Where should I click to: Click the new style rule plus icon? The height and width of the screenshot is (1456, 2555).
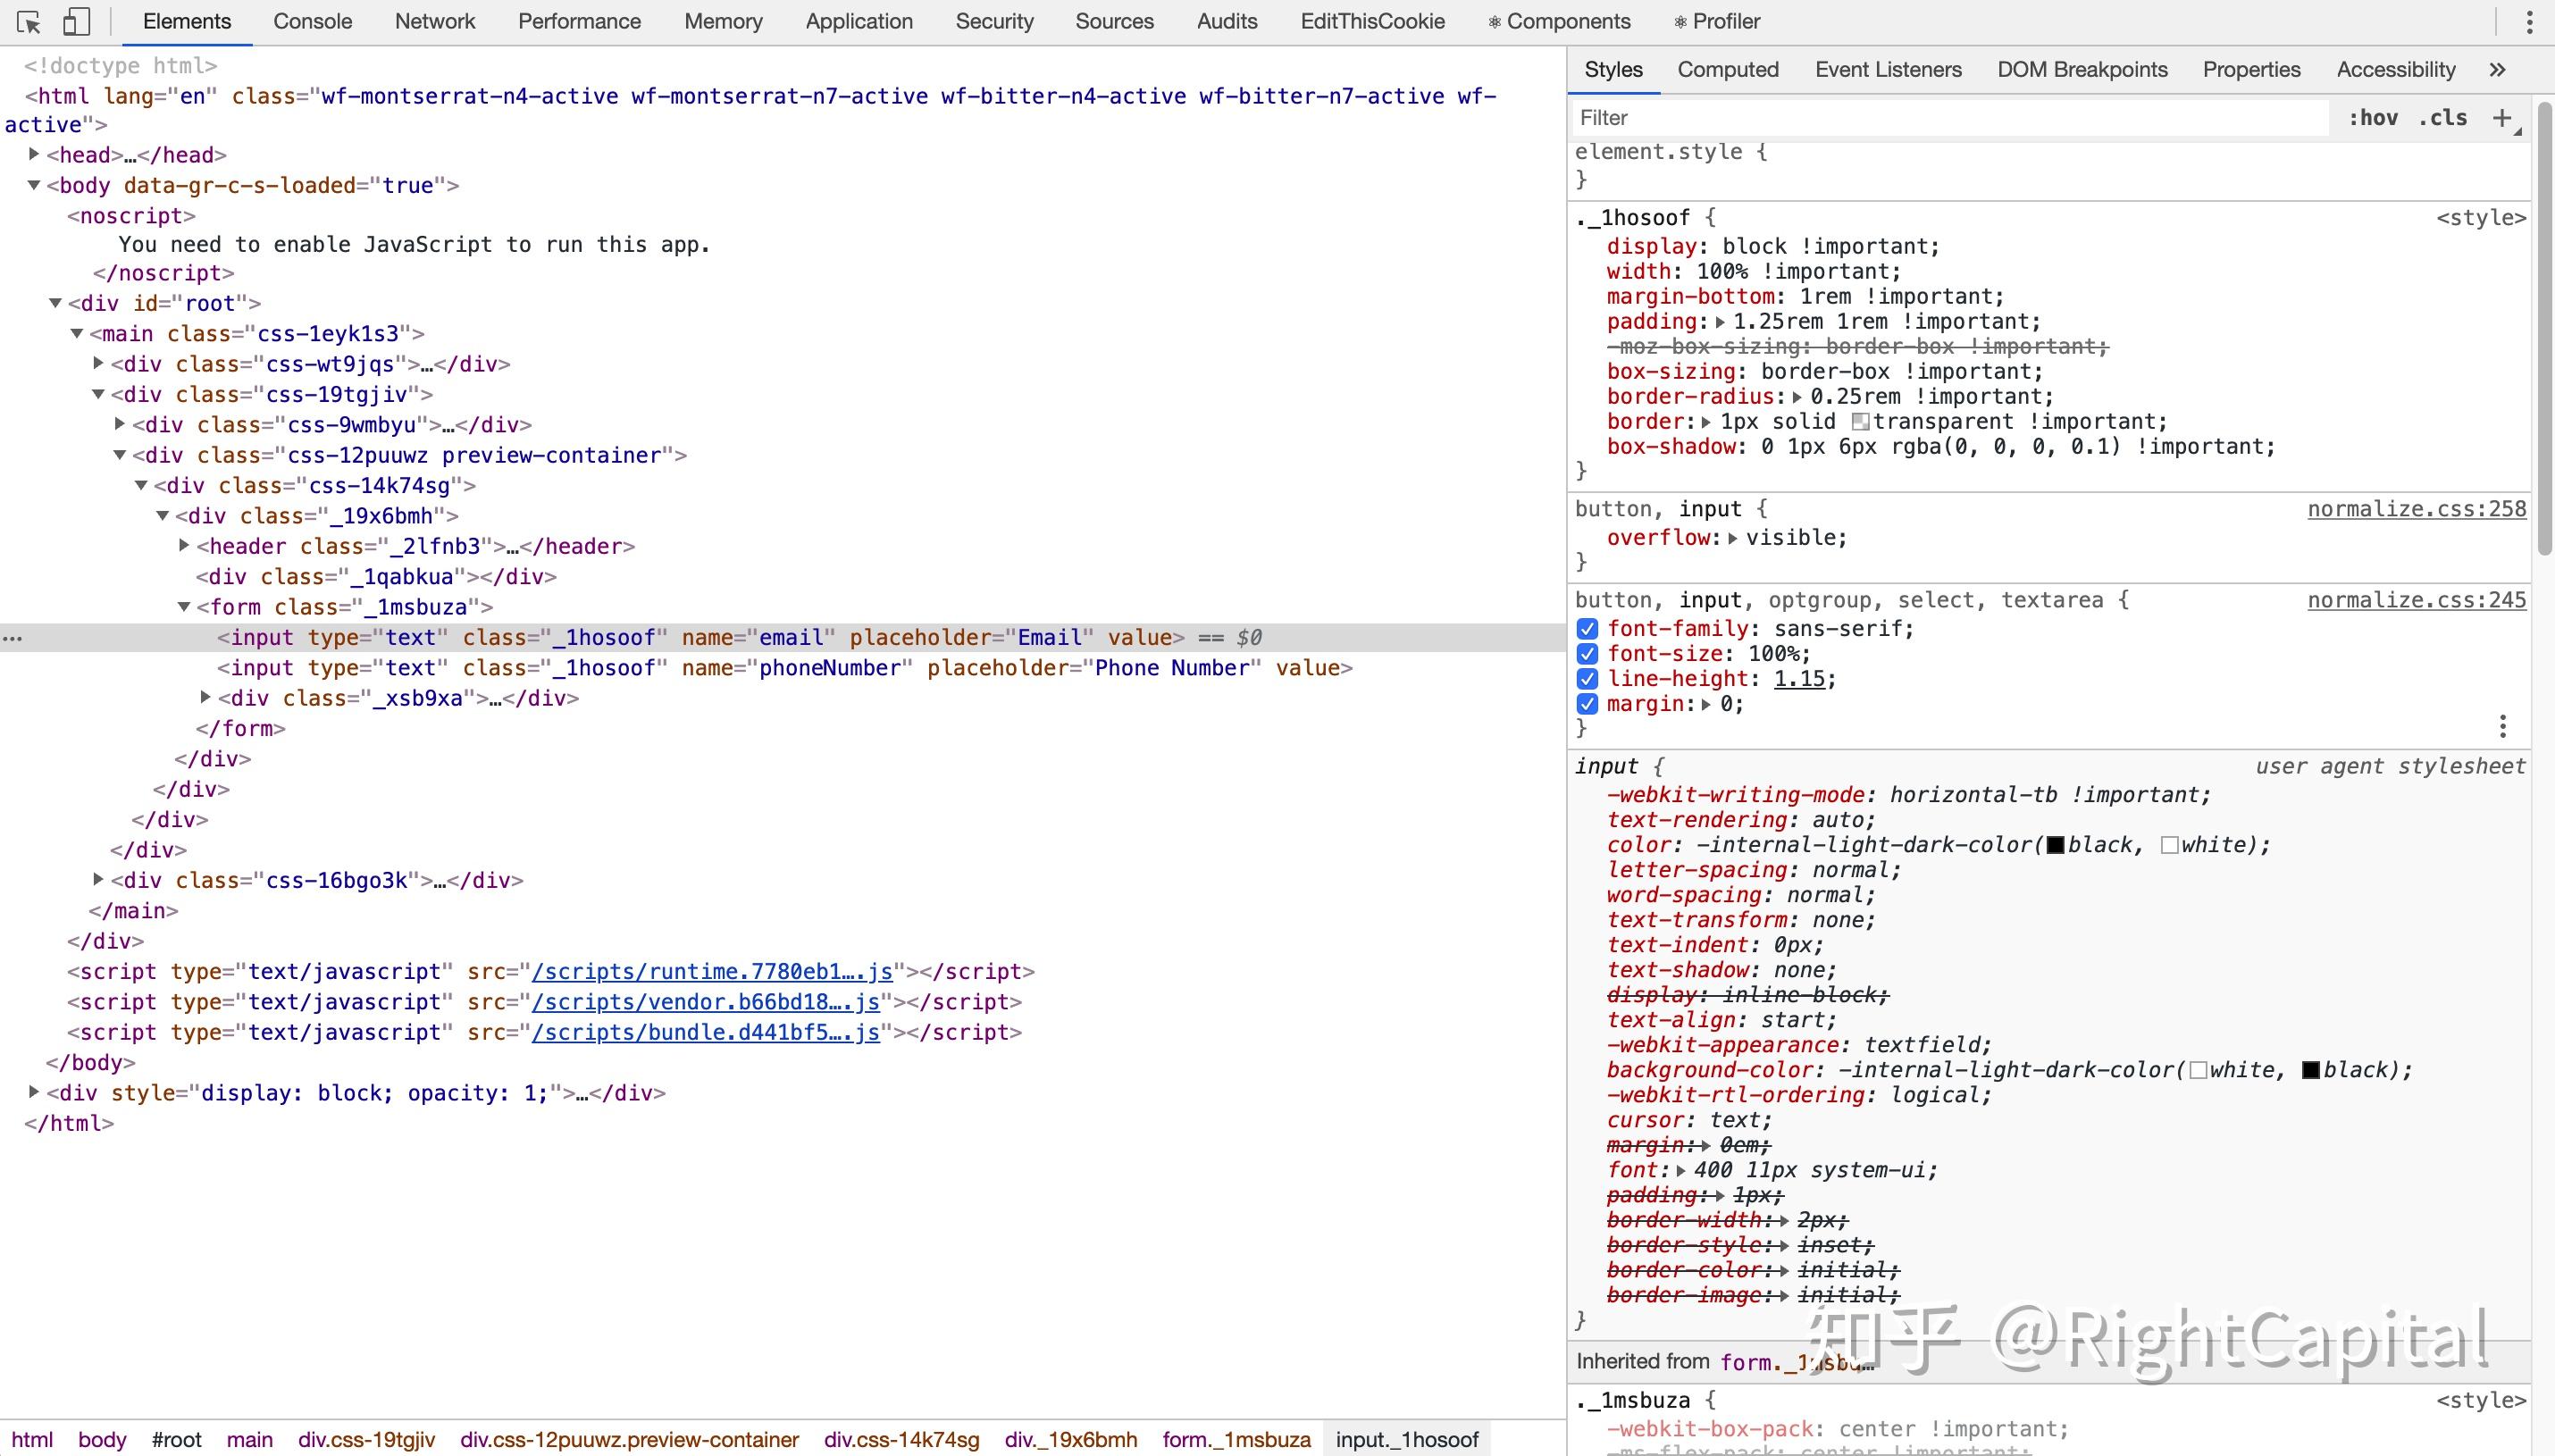2502,118
